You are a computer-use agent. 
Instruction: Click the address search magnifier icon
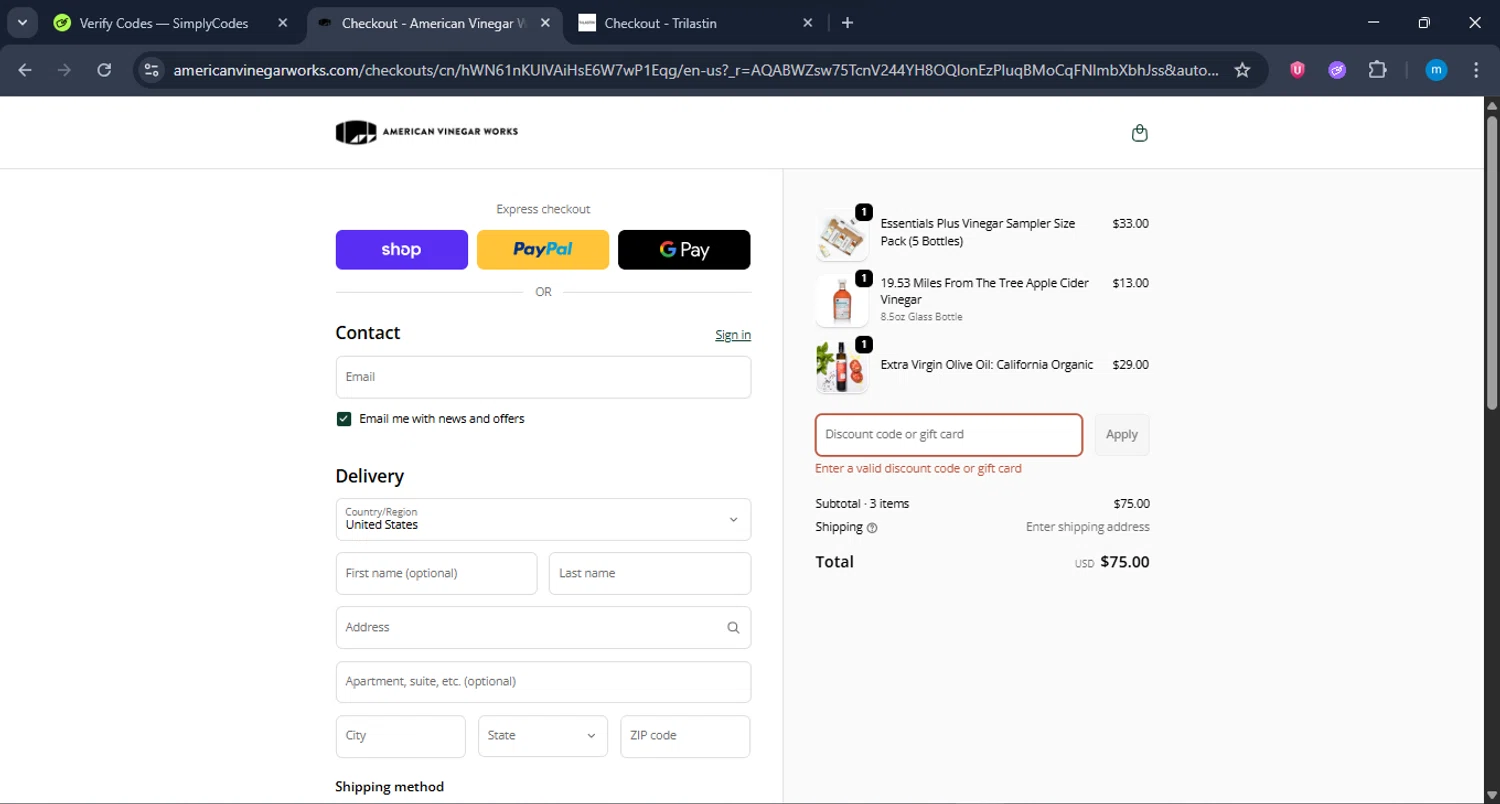(x=733, y=628)
